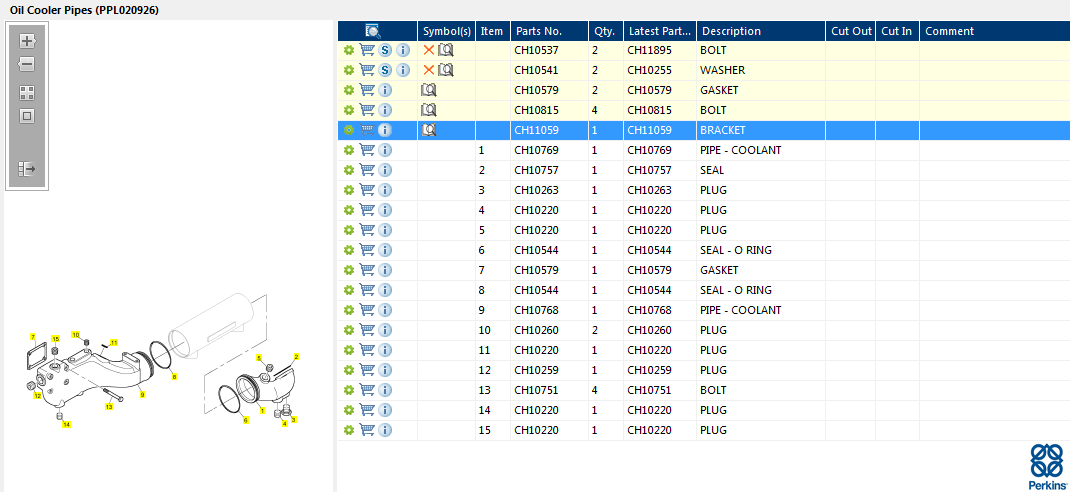Click the book symbol on CH10541 WASHER row
1070x492 pixels.
[x=446, y=70]
